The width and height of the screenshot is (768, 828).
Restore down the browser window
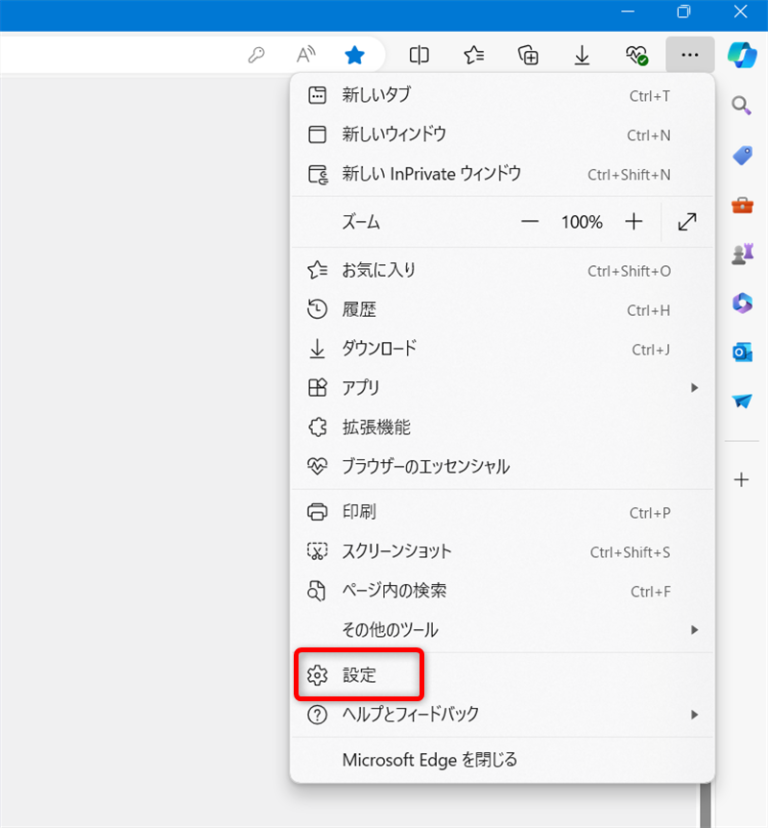click(x=683, y=11)
